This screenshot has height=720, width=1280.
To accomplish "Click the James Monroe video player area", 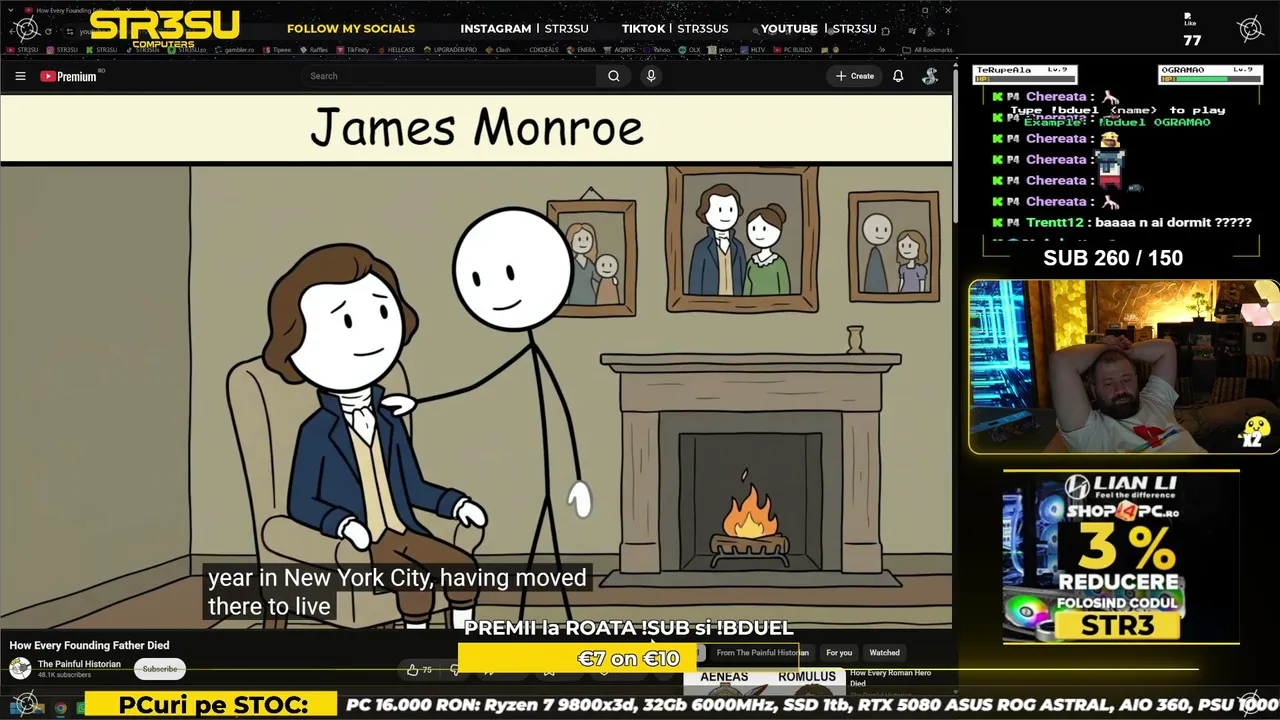I will [476, 360].
